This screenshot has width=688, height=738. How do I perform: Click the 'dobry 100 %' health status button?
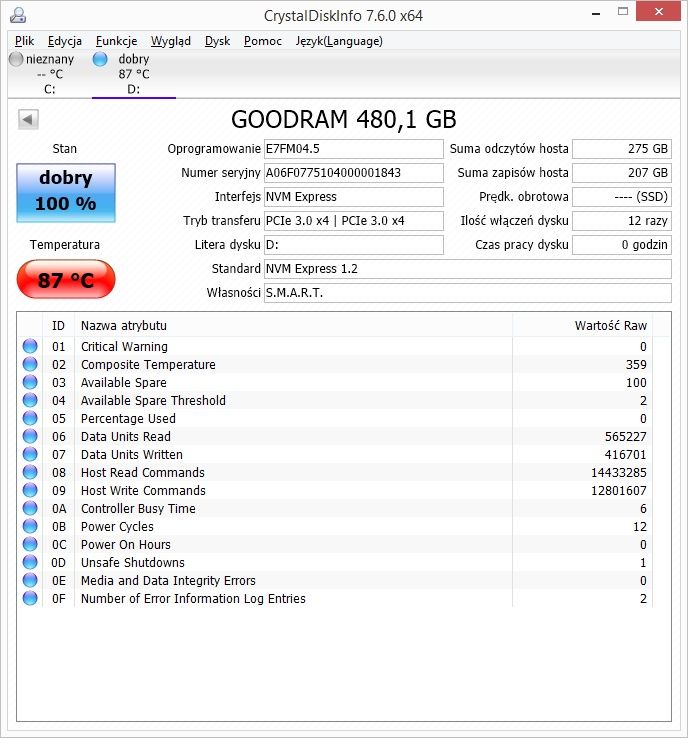[66, 193]
